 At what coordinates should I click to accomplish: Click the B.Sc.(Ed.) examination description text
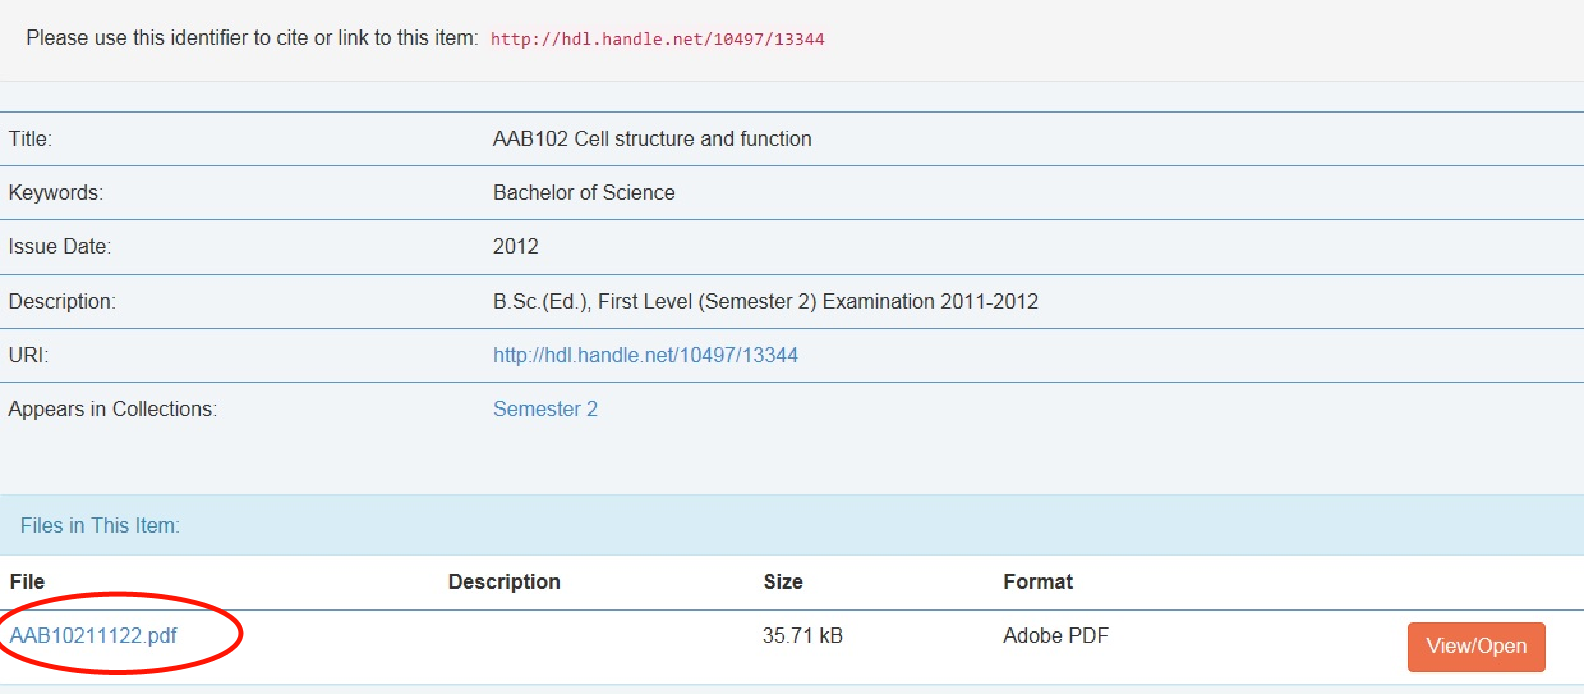pyautogui.click(x=765, y=301)
